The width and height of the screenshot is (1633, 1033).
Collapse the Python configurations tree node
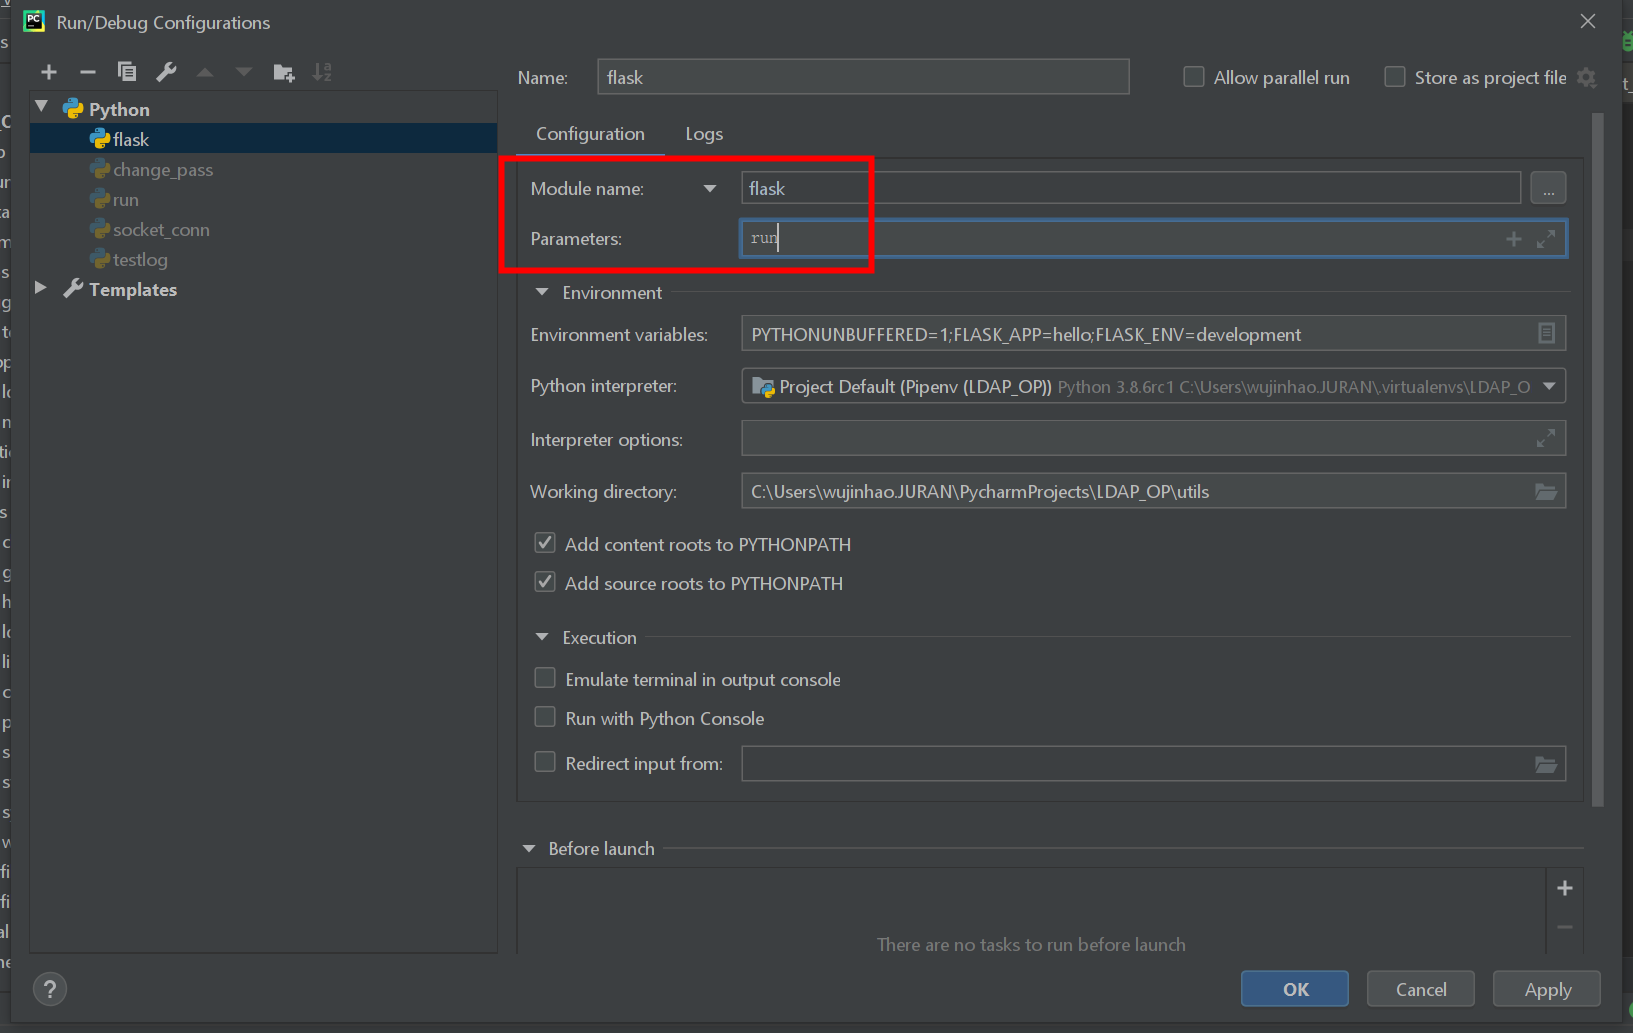pos(42,106)
